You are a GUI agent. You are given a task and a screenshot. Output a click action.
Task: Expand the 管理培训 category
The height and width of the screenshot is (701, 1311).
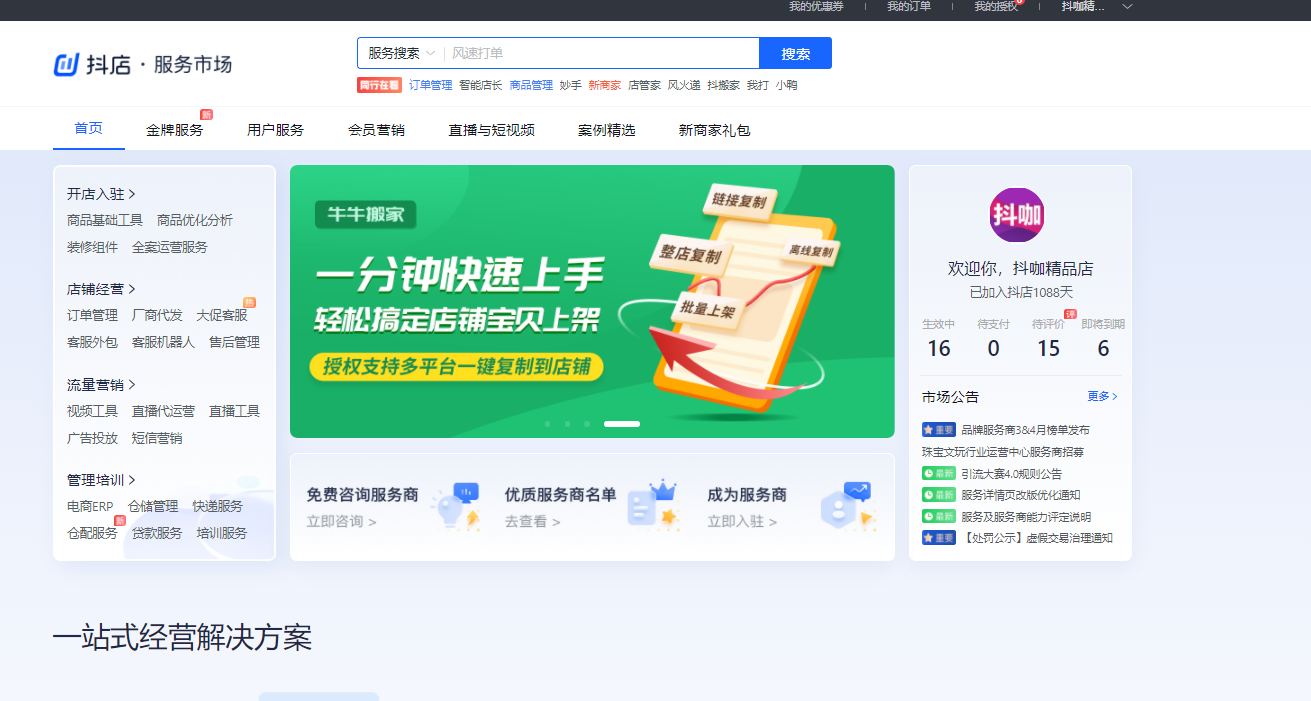(101, 480)
